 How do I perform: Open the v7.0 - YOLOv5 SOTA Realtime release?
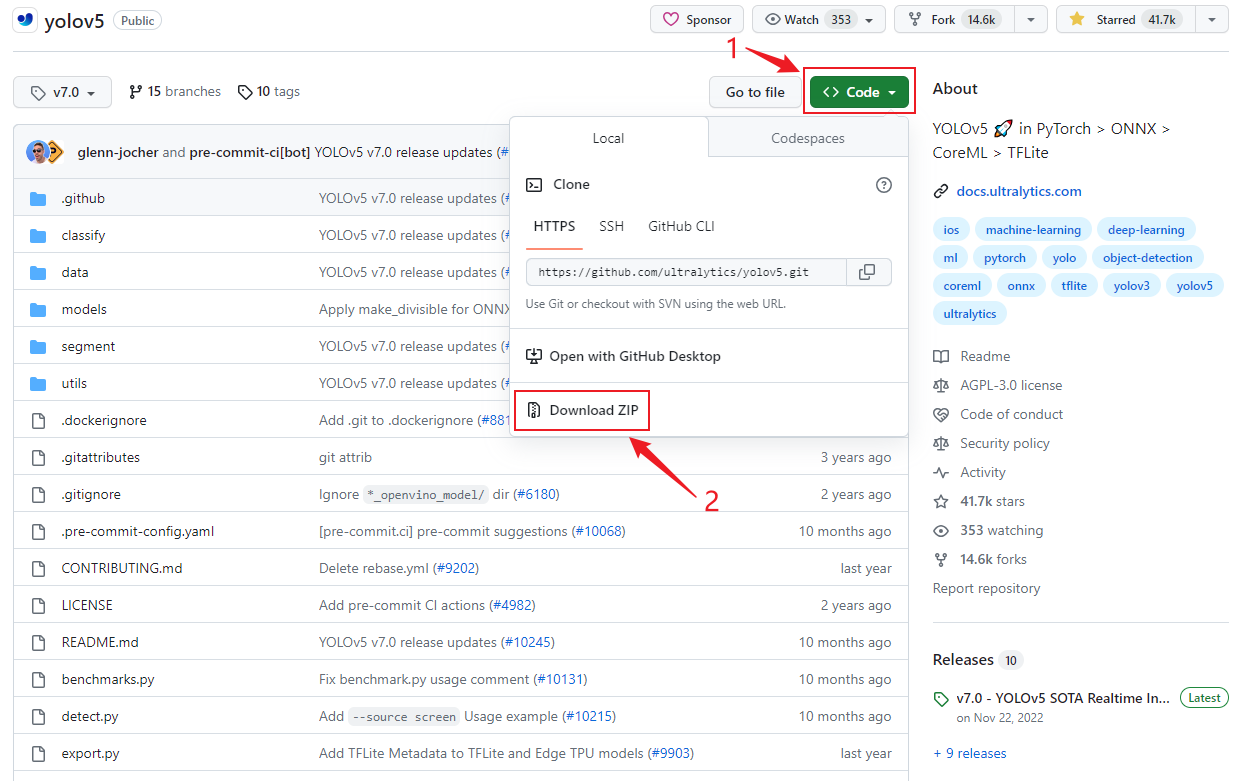pos(1063,698)
